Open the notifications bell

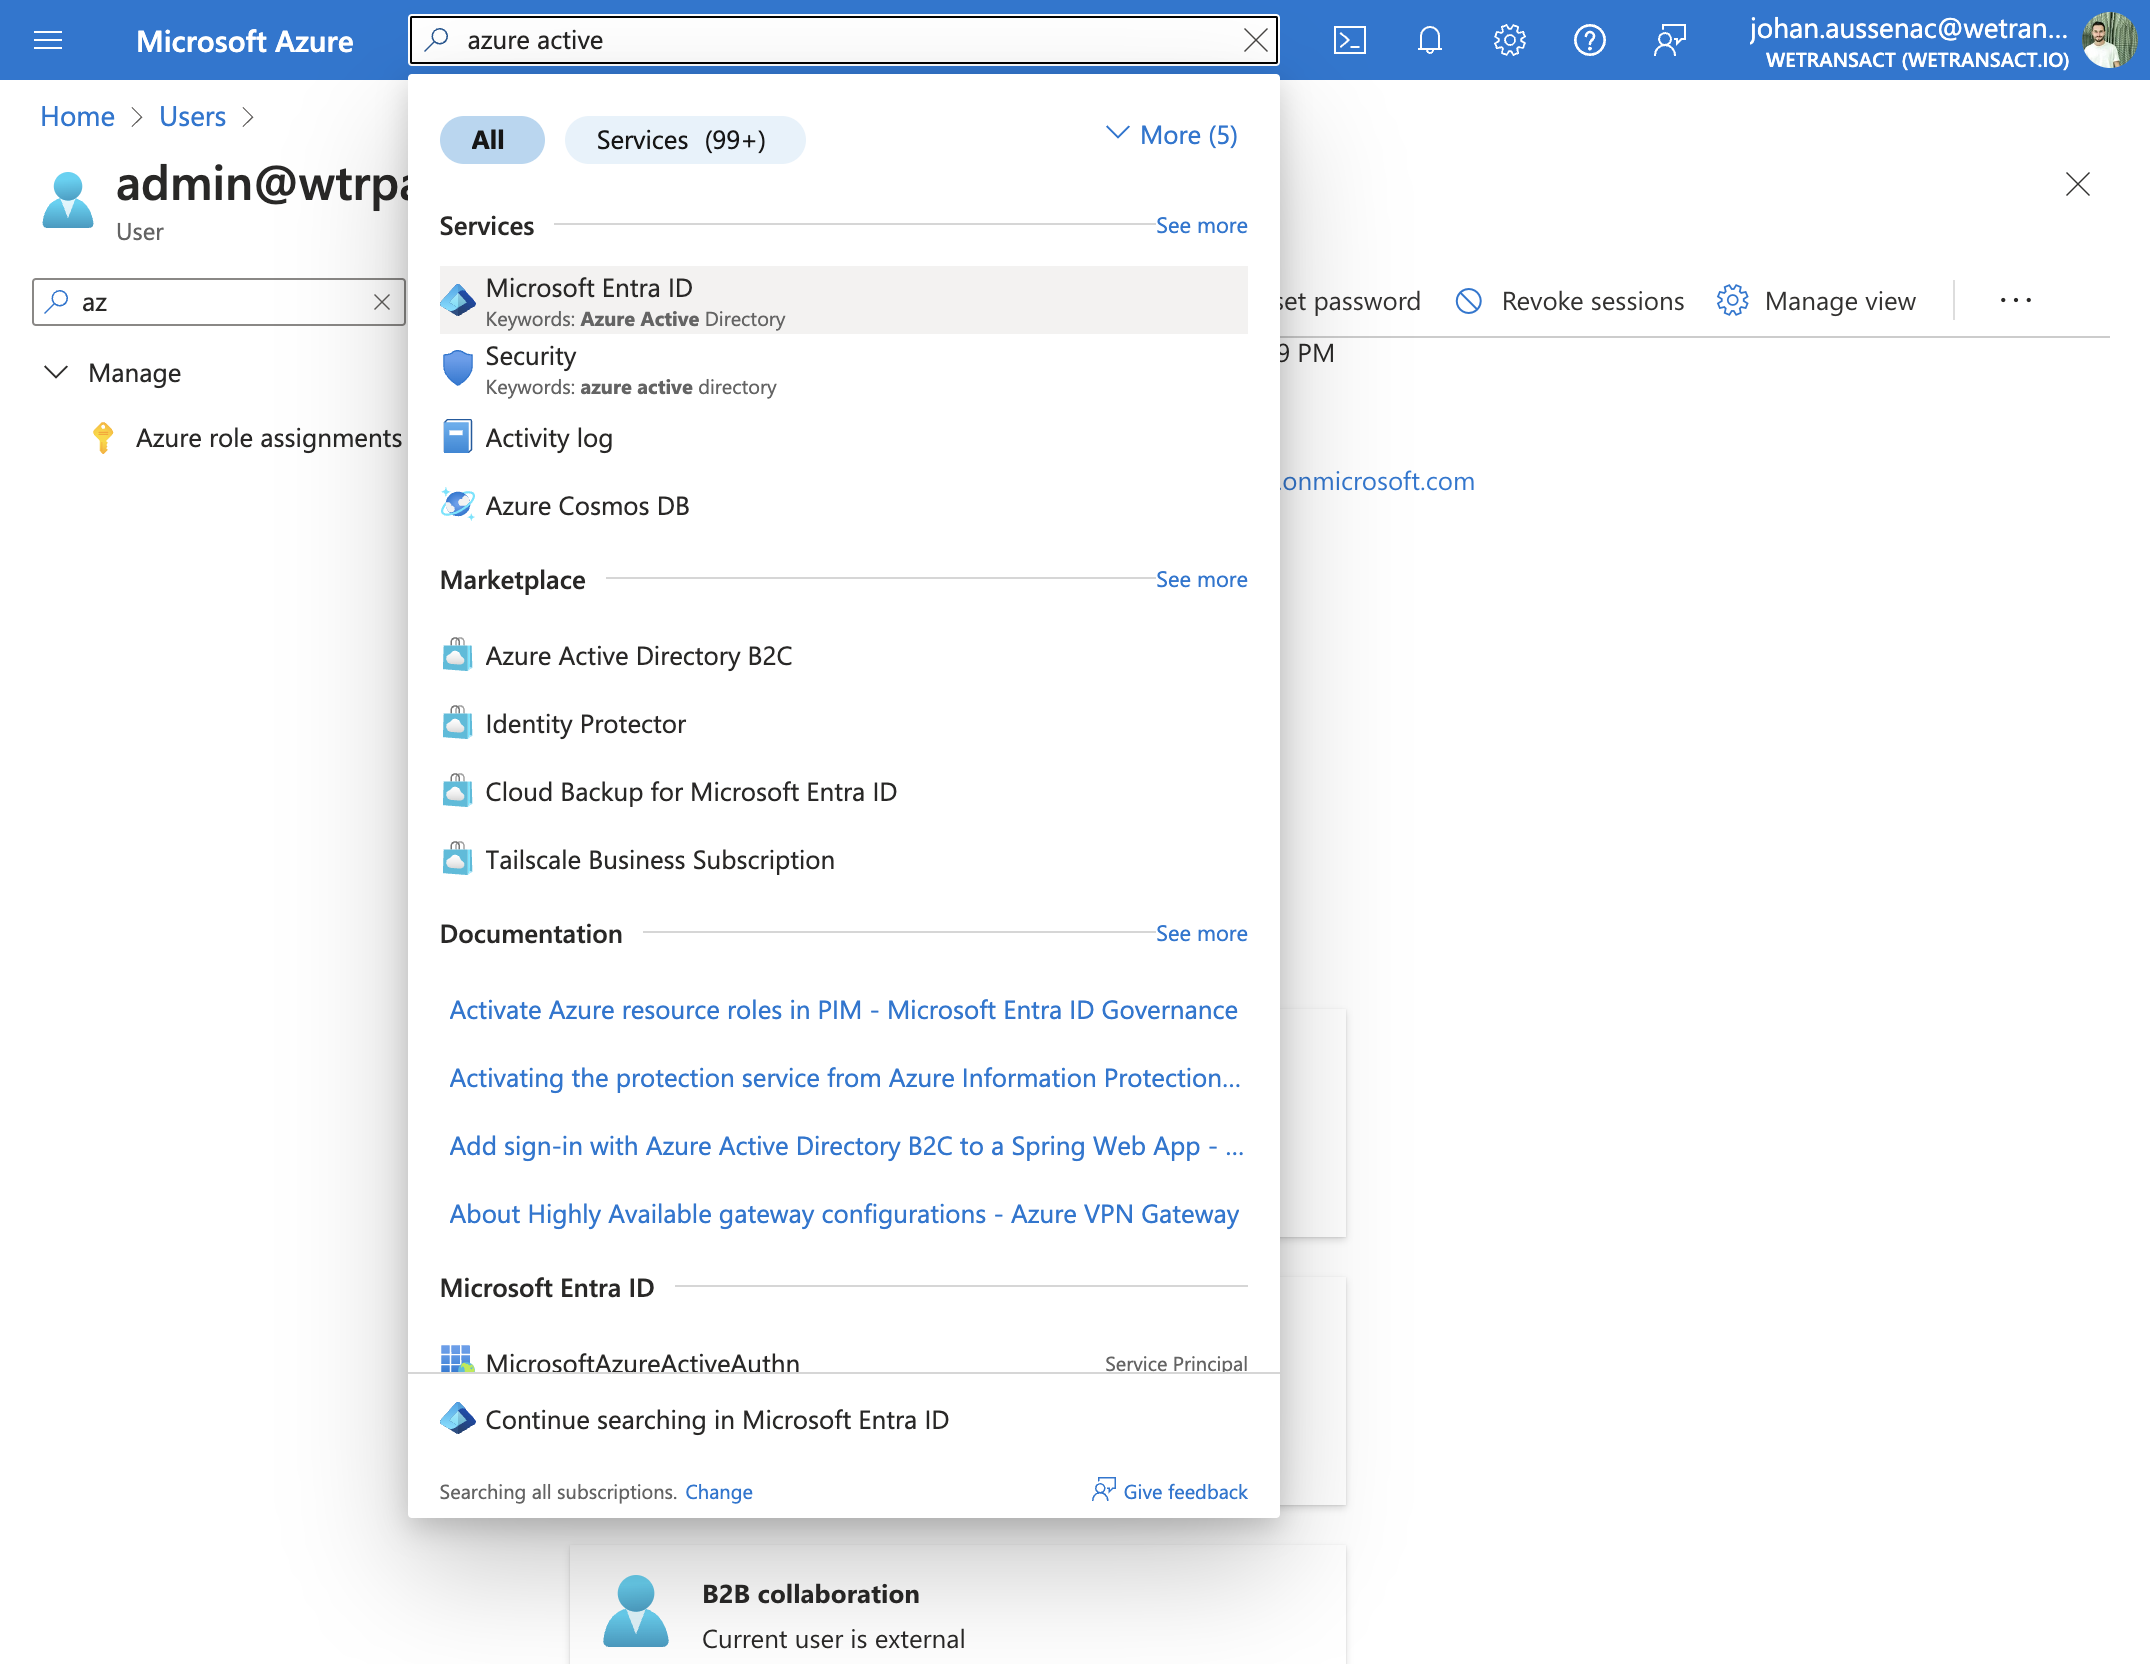pos(1429,40)
